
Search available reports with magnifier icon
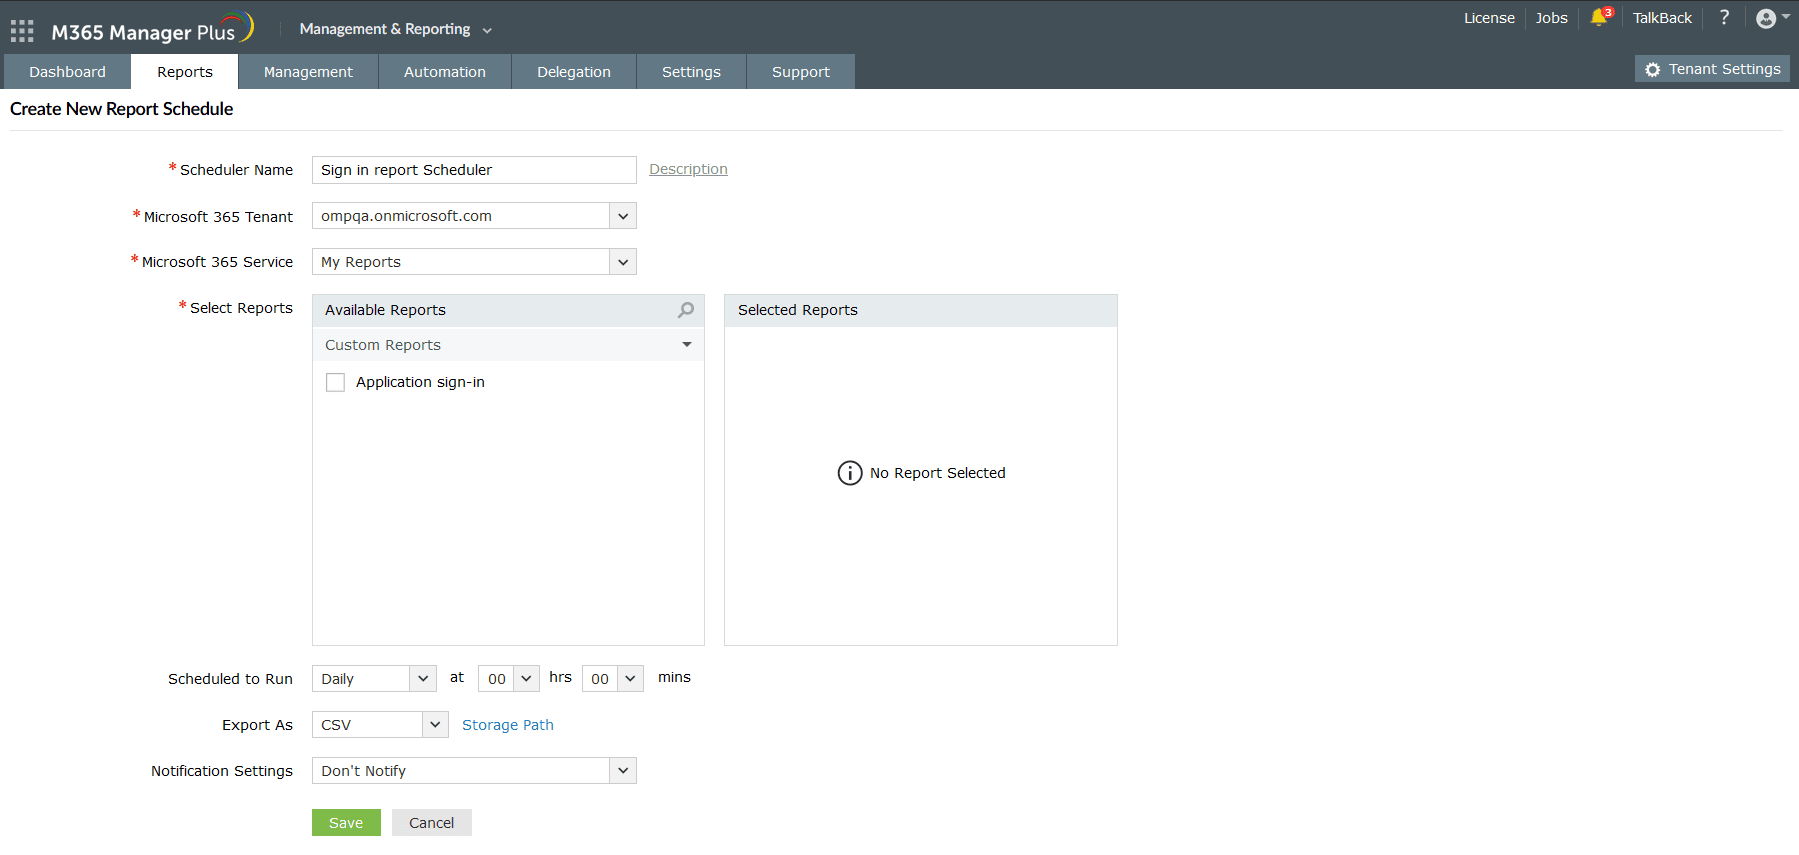click(x=686, y=310)
